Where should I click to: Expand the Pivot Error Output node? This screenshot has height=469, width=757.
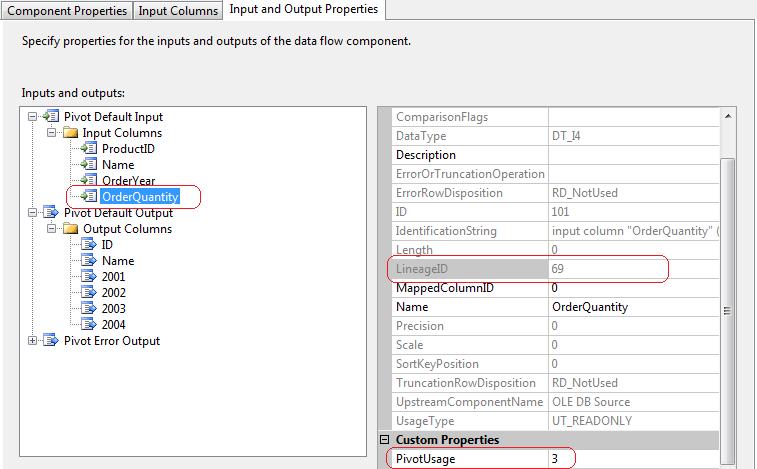click(x=34, y=341)
